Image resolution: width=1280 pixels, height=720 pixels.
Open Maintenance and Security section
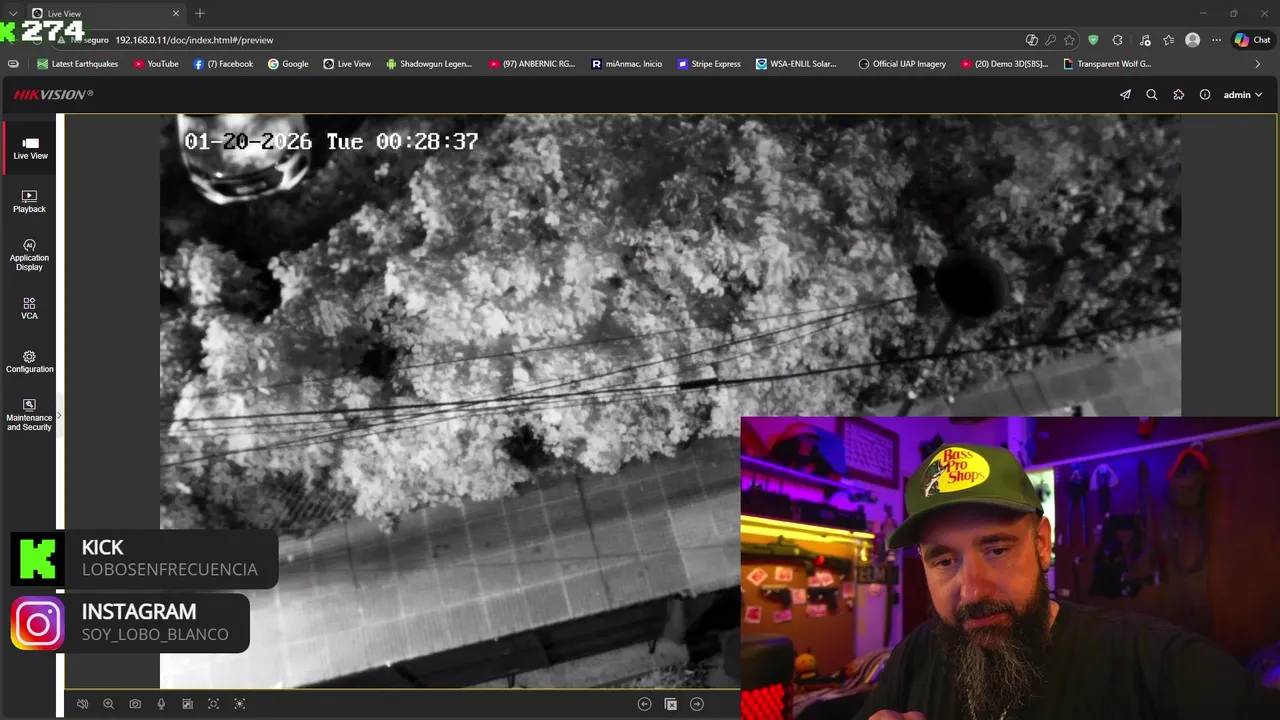29,415
